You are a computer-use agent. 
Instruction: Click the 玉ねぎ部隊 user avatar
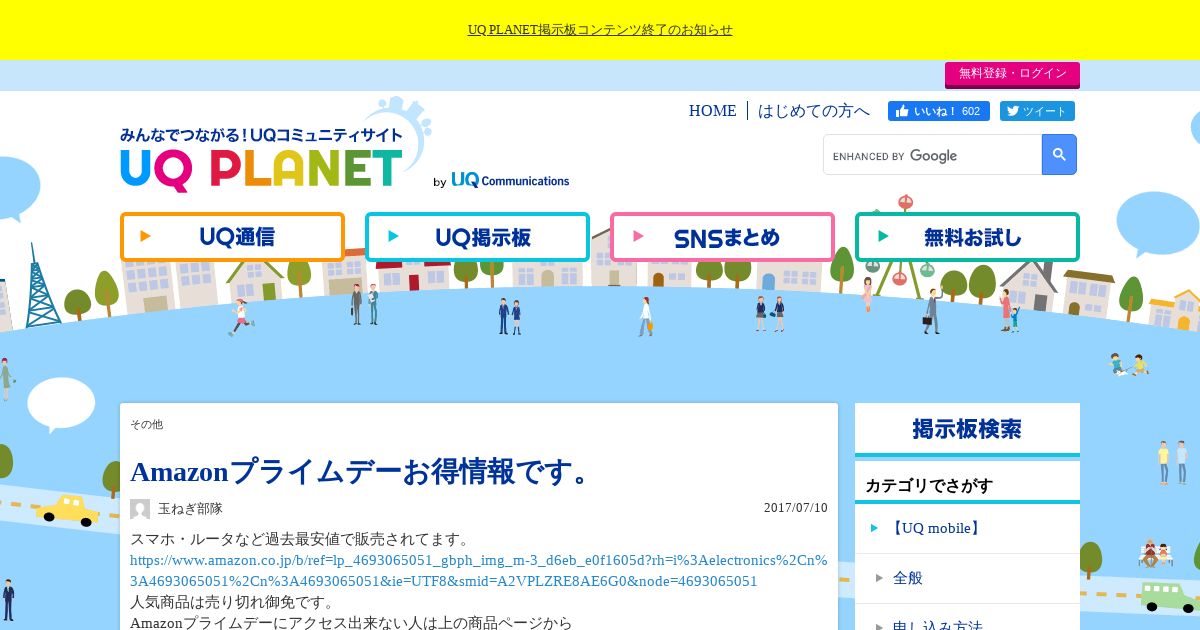click(140, 509)
